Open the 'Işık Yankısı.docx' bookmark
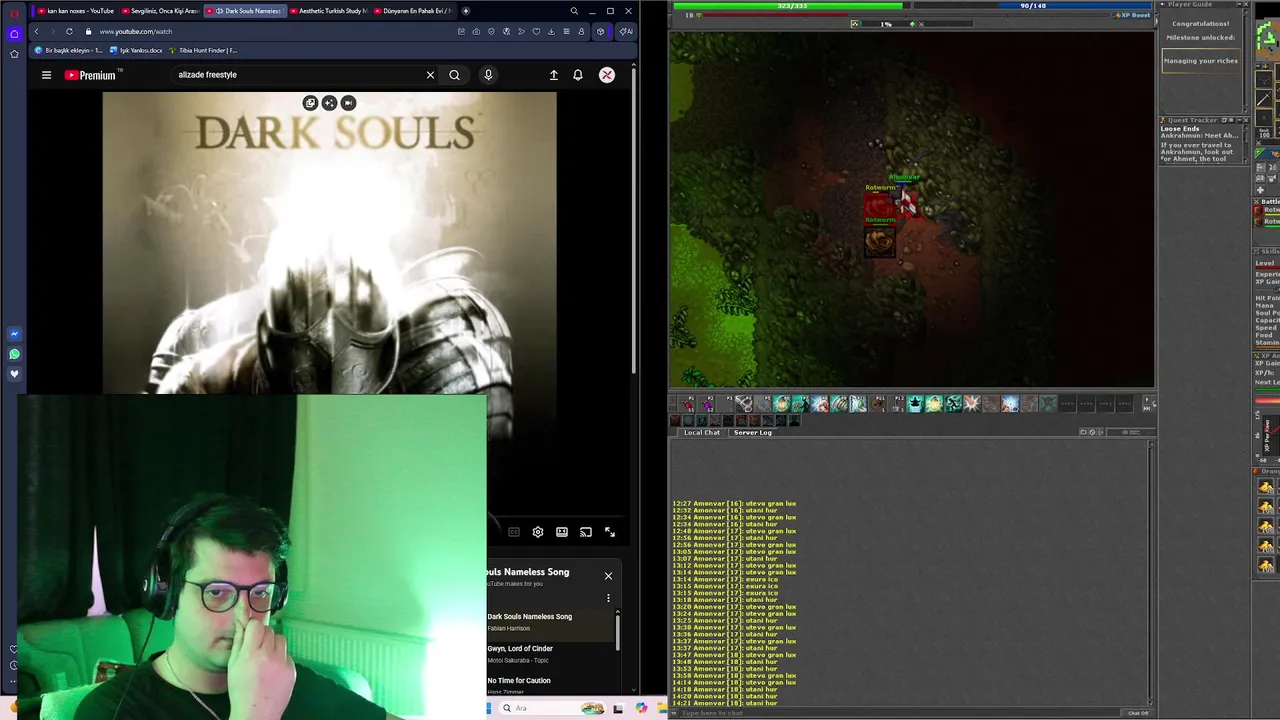This screenshot has height=720, width=1280. (136, 50)
